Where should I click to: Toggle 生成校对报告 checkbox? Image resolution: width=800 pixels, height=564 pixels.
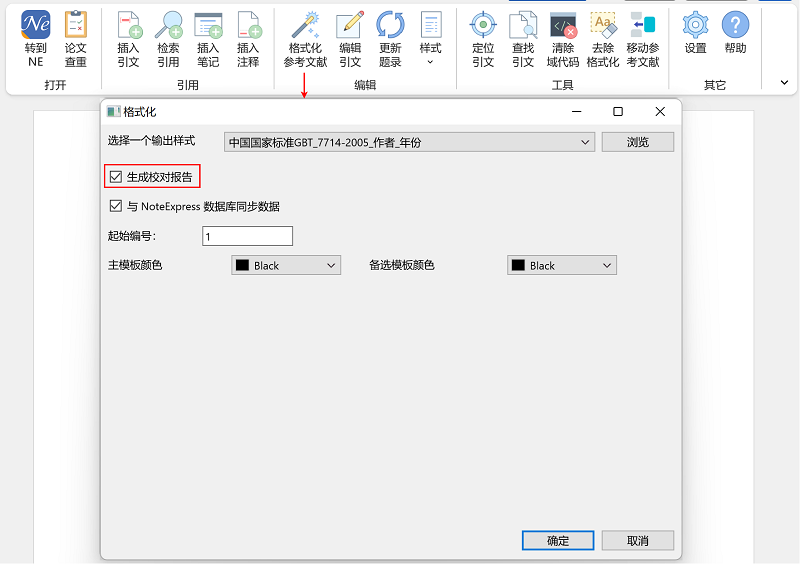116,177
